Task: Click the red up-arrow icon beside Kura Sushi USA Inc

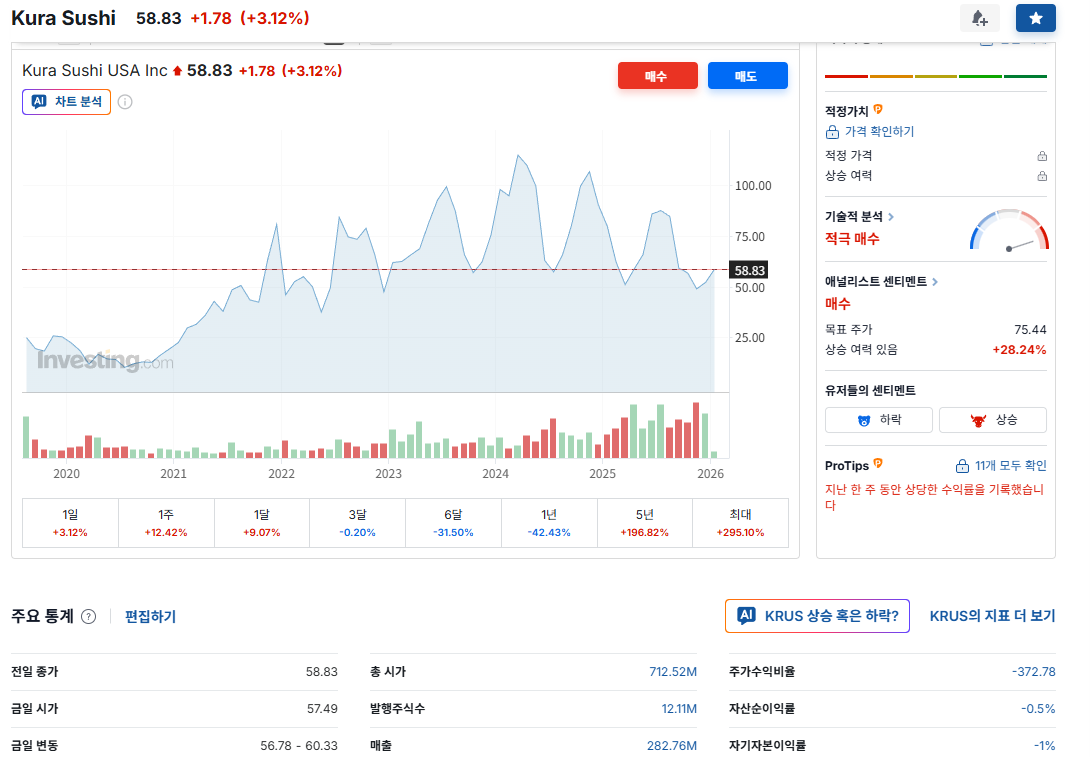Action: (177, 71)
